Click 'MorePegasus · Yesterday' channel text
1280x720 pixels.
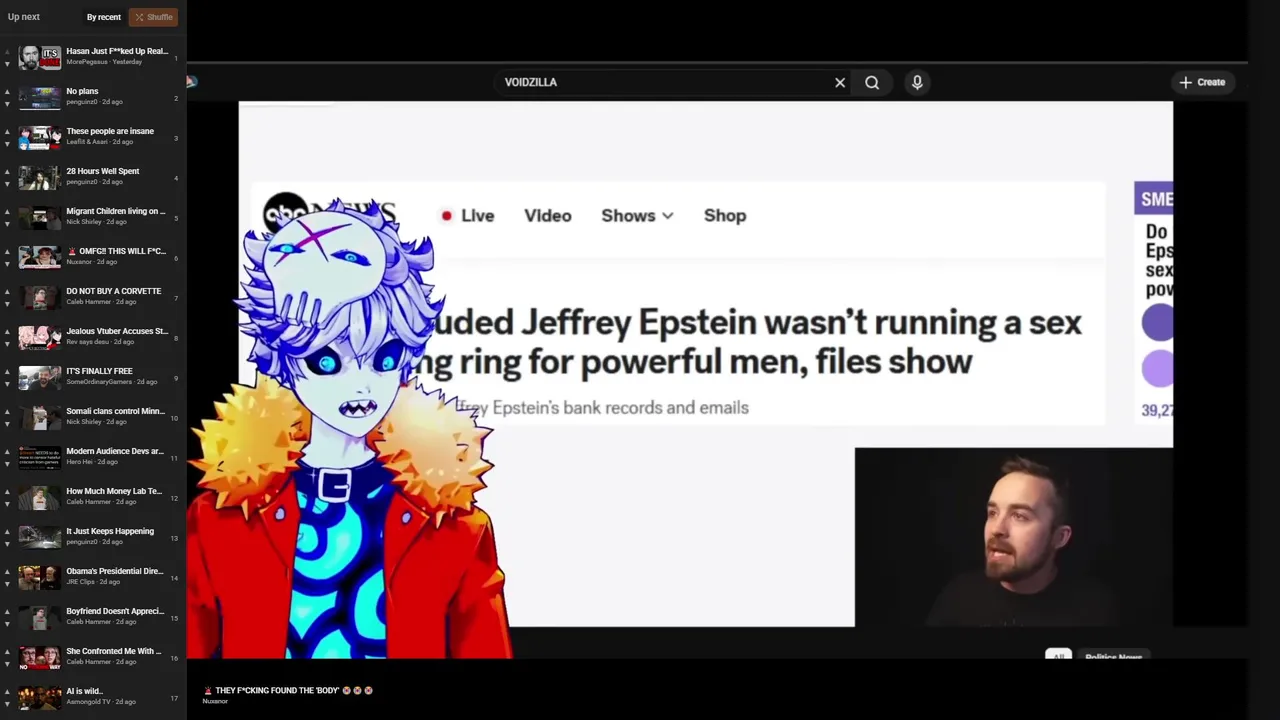(x=104, y=62)
